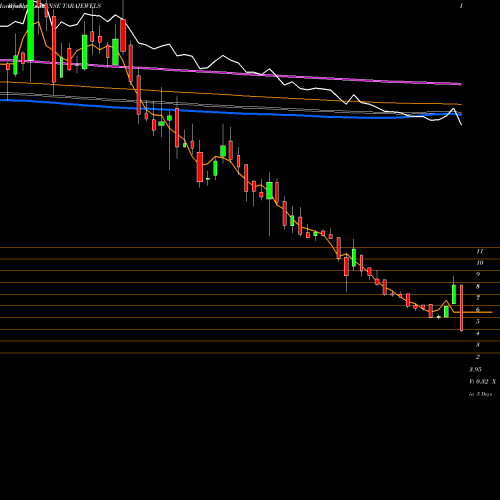The height and width of the screenshot is (500, 500).
Task: Click the tall green candle at chart start
Action: coord(31,30)
